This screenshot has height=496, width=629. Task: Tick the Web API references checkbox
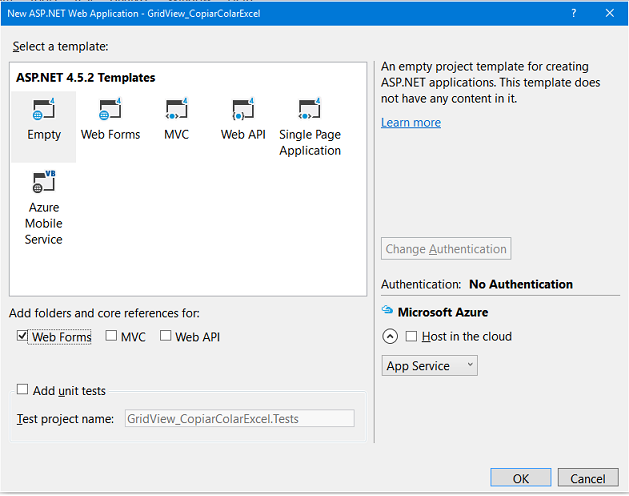pyautogui.click(x=165, y=335)
